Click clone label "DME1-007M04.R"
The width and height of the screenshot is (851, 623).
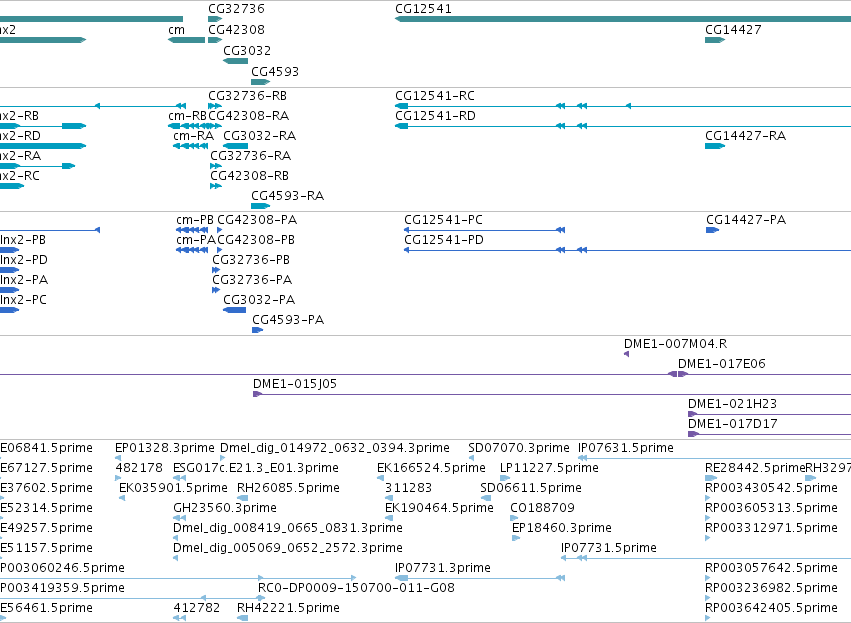point(676,344)
